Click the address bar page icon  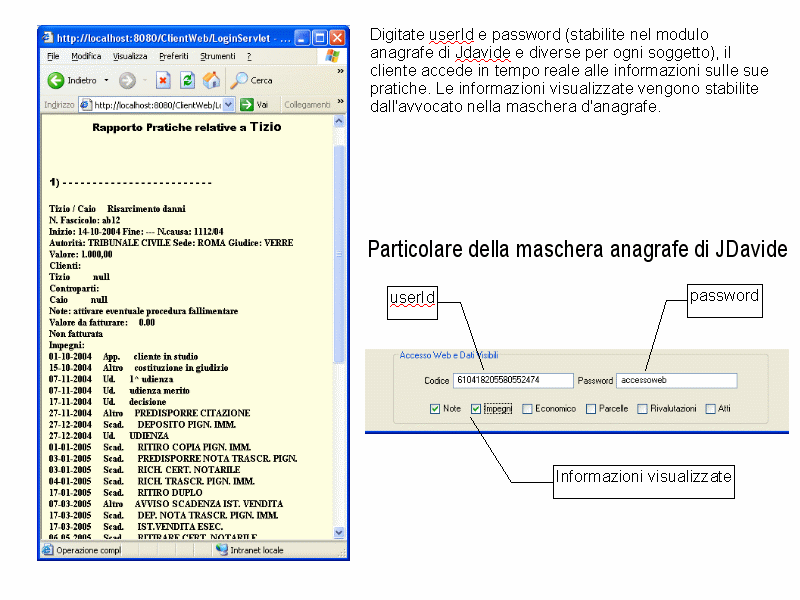(x=85, y=105)
